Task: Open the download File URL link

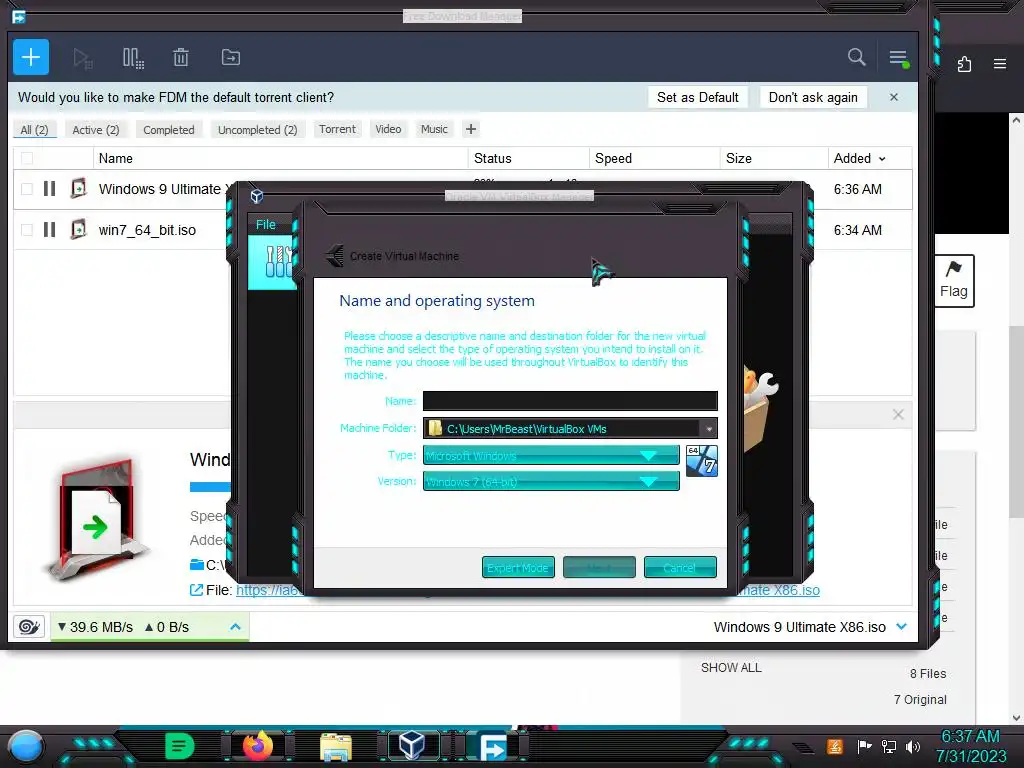Action: (x=268, y=590)
